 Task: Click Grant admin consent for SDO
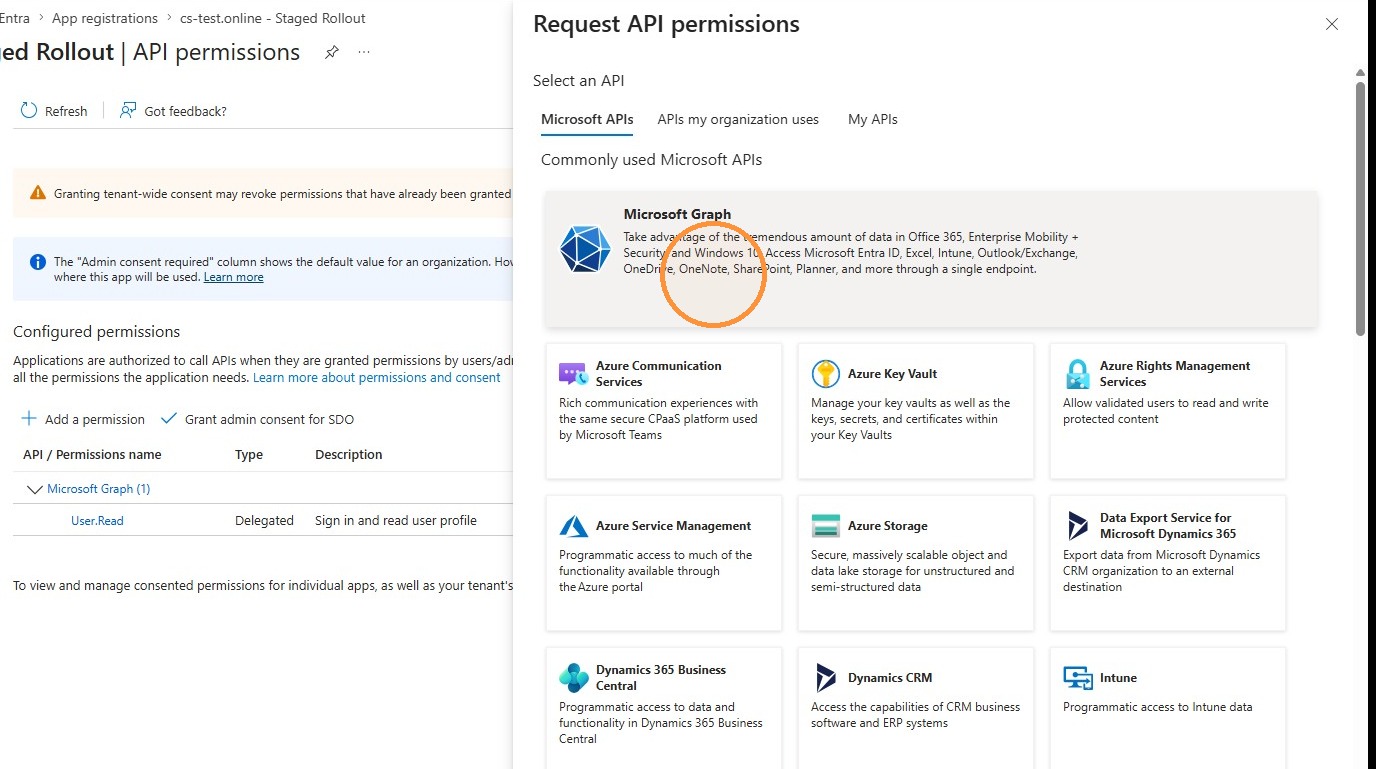(257, 419)
